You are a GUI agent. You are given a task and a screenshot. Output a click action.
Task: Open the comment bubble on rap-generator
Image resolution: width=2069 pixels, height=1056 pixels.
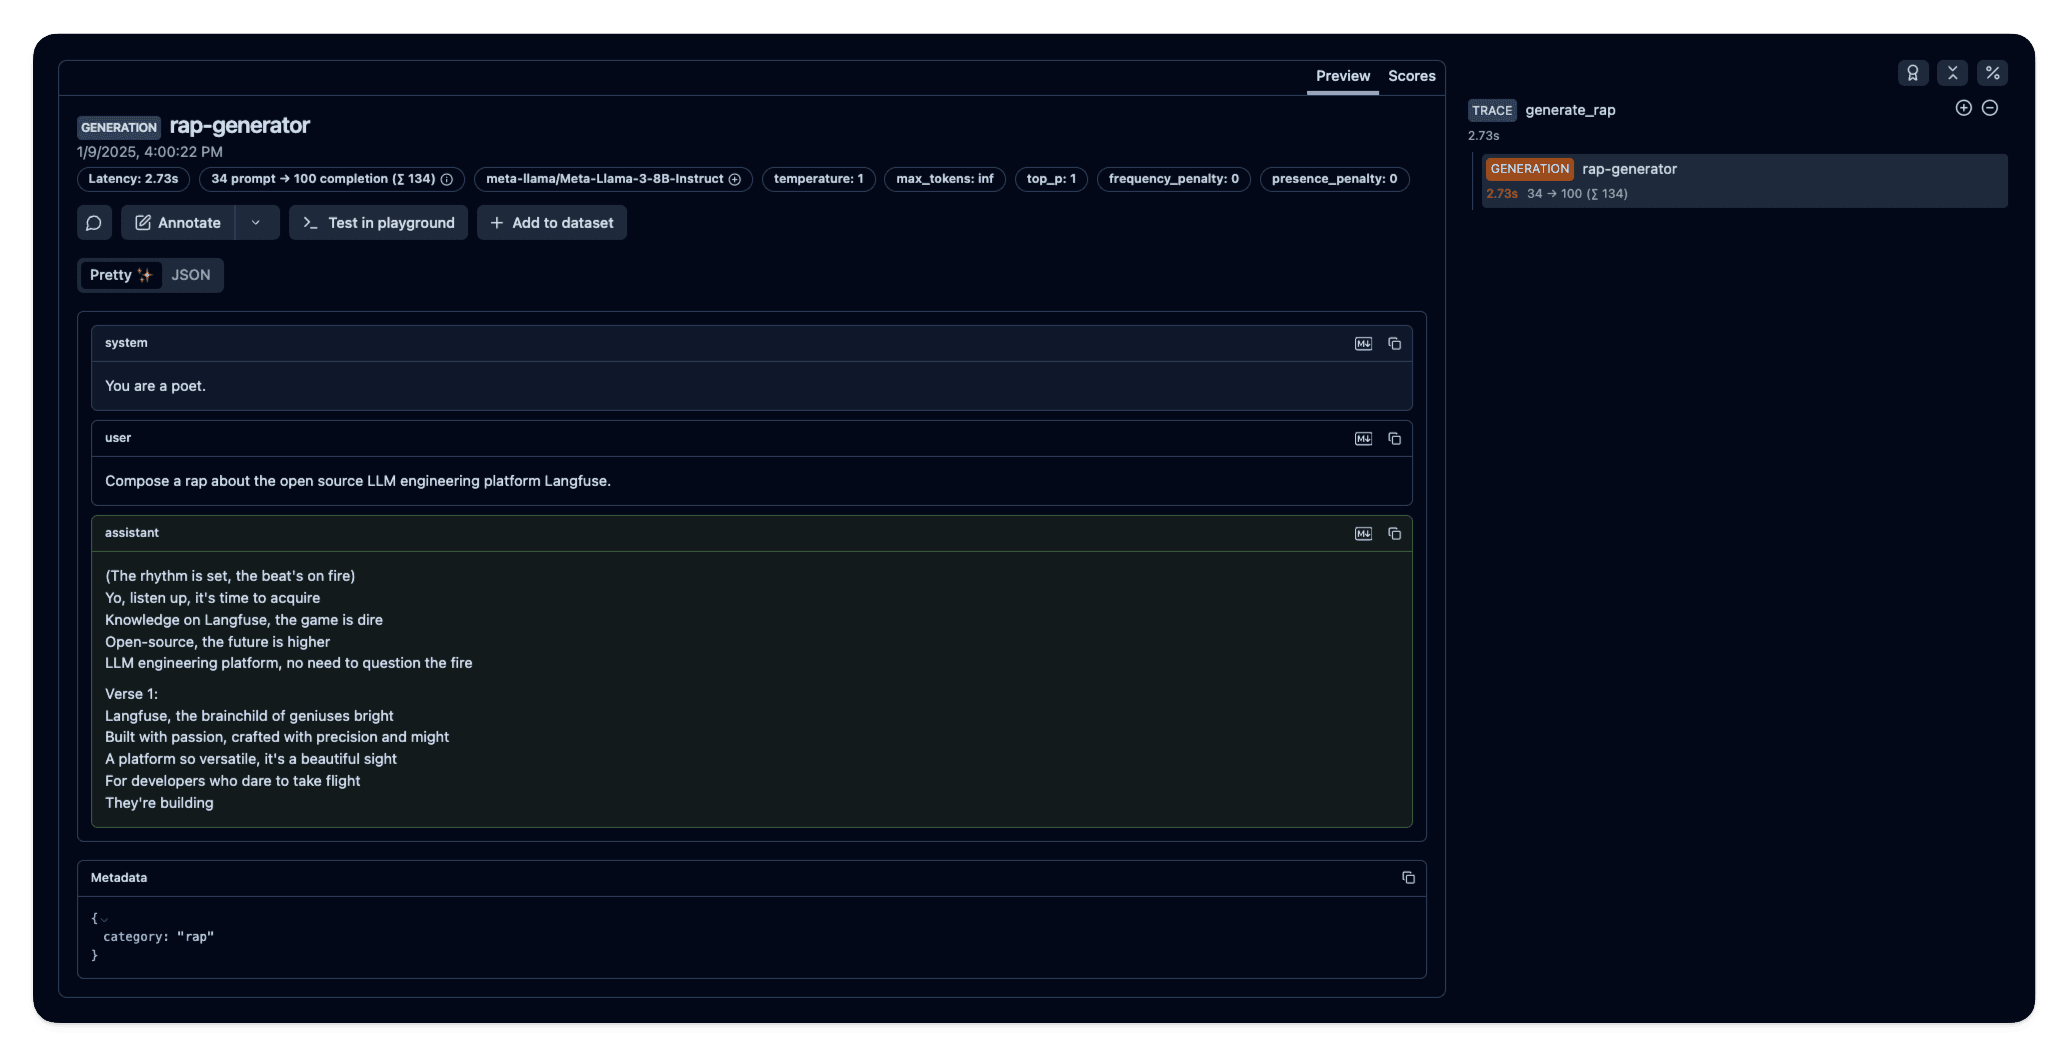94,222
